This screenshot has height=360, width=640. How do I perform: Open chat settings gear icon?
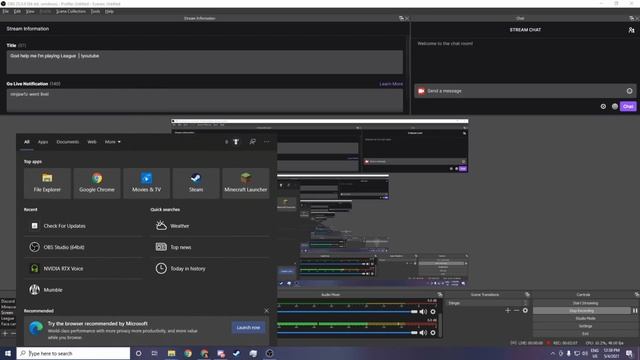coord(603,107)
